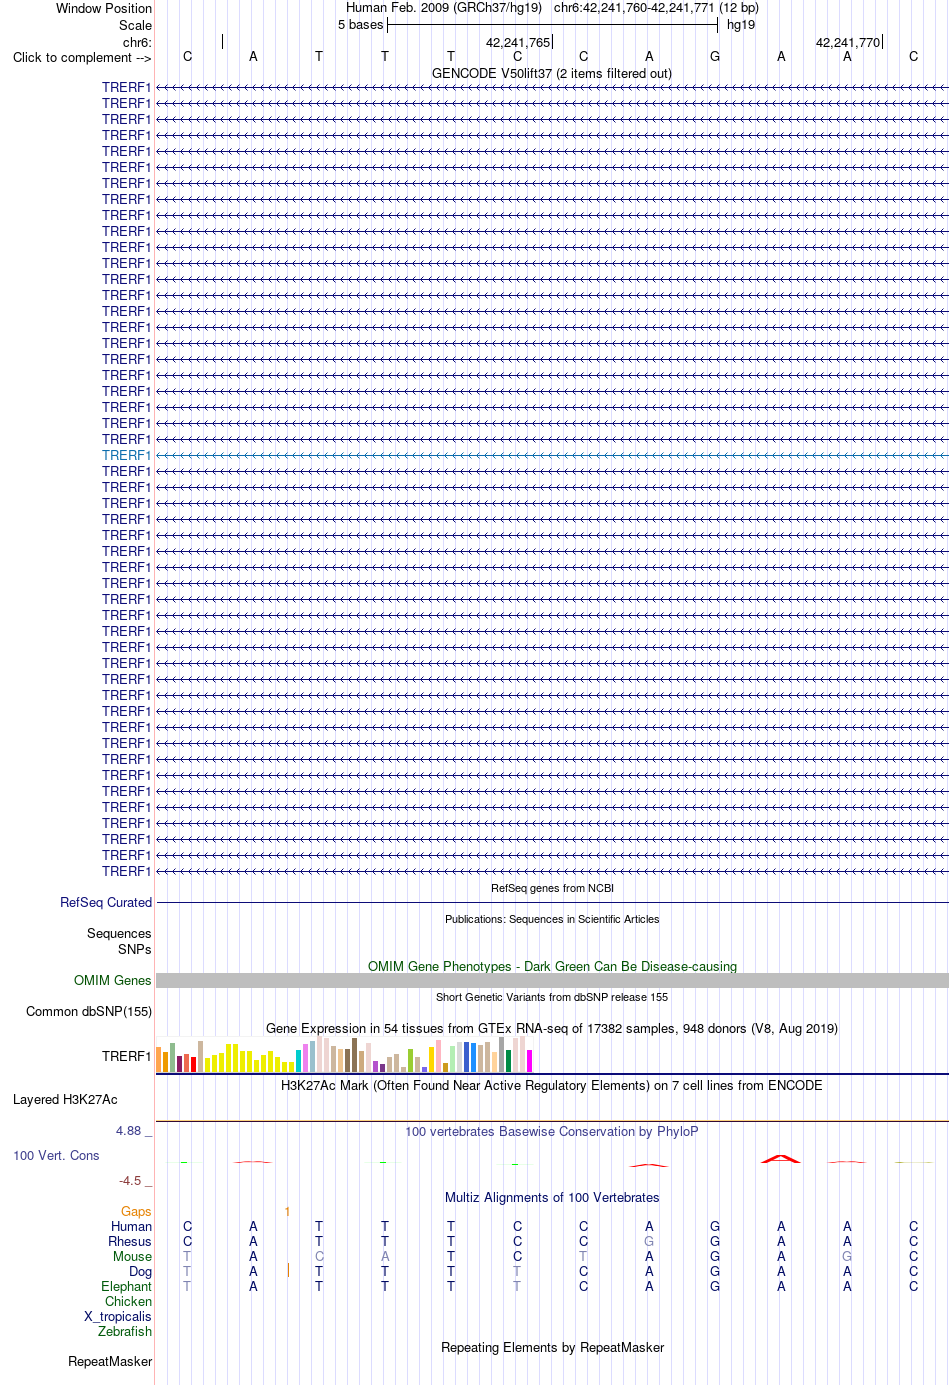The height and width of the screenshot is (1385, 950).
Task: Click the orange insertion tick in the Dog row
Action: coord(288,1270)
